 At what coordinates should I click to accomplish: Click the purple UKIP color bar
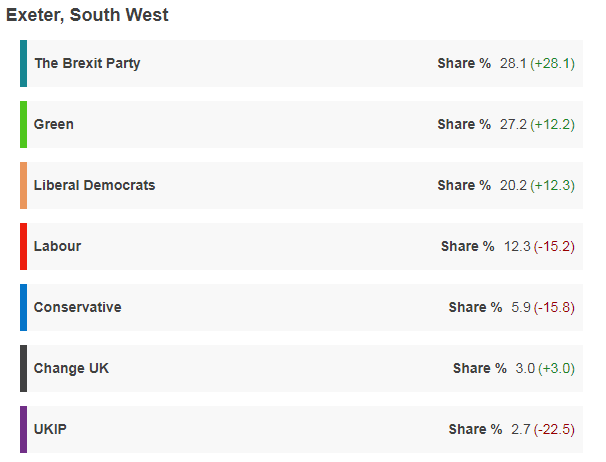[23, 429]
